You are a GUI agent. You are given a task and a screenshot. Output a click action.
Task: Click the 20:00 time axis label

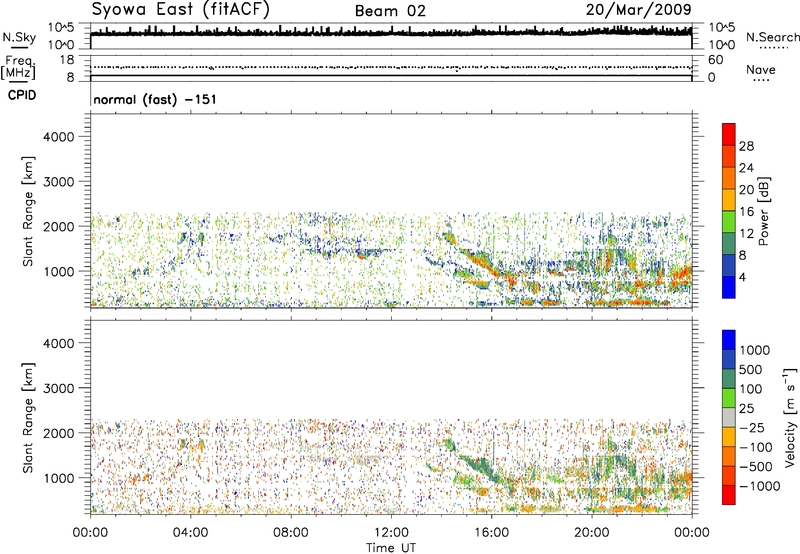[x=591, y=533]
